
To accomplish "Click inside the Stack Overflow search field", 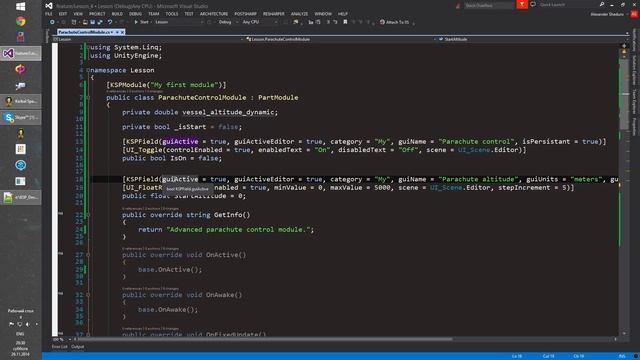I will (489, 5).
